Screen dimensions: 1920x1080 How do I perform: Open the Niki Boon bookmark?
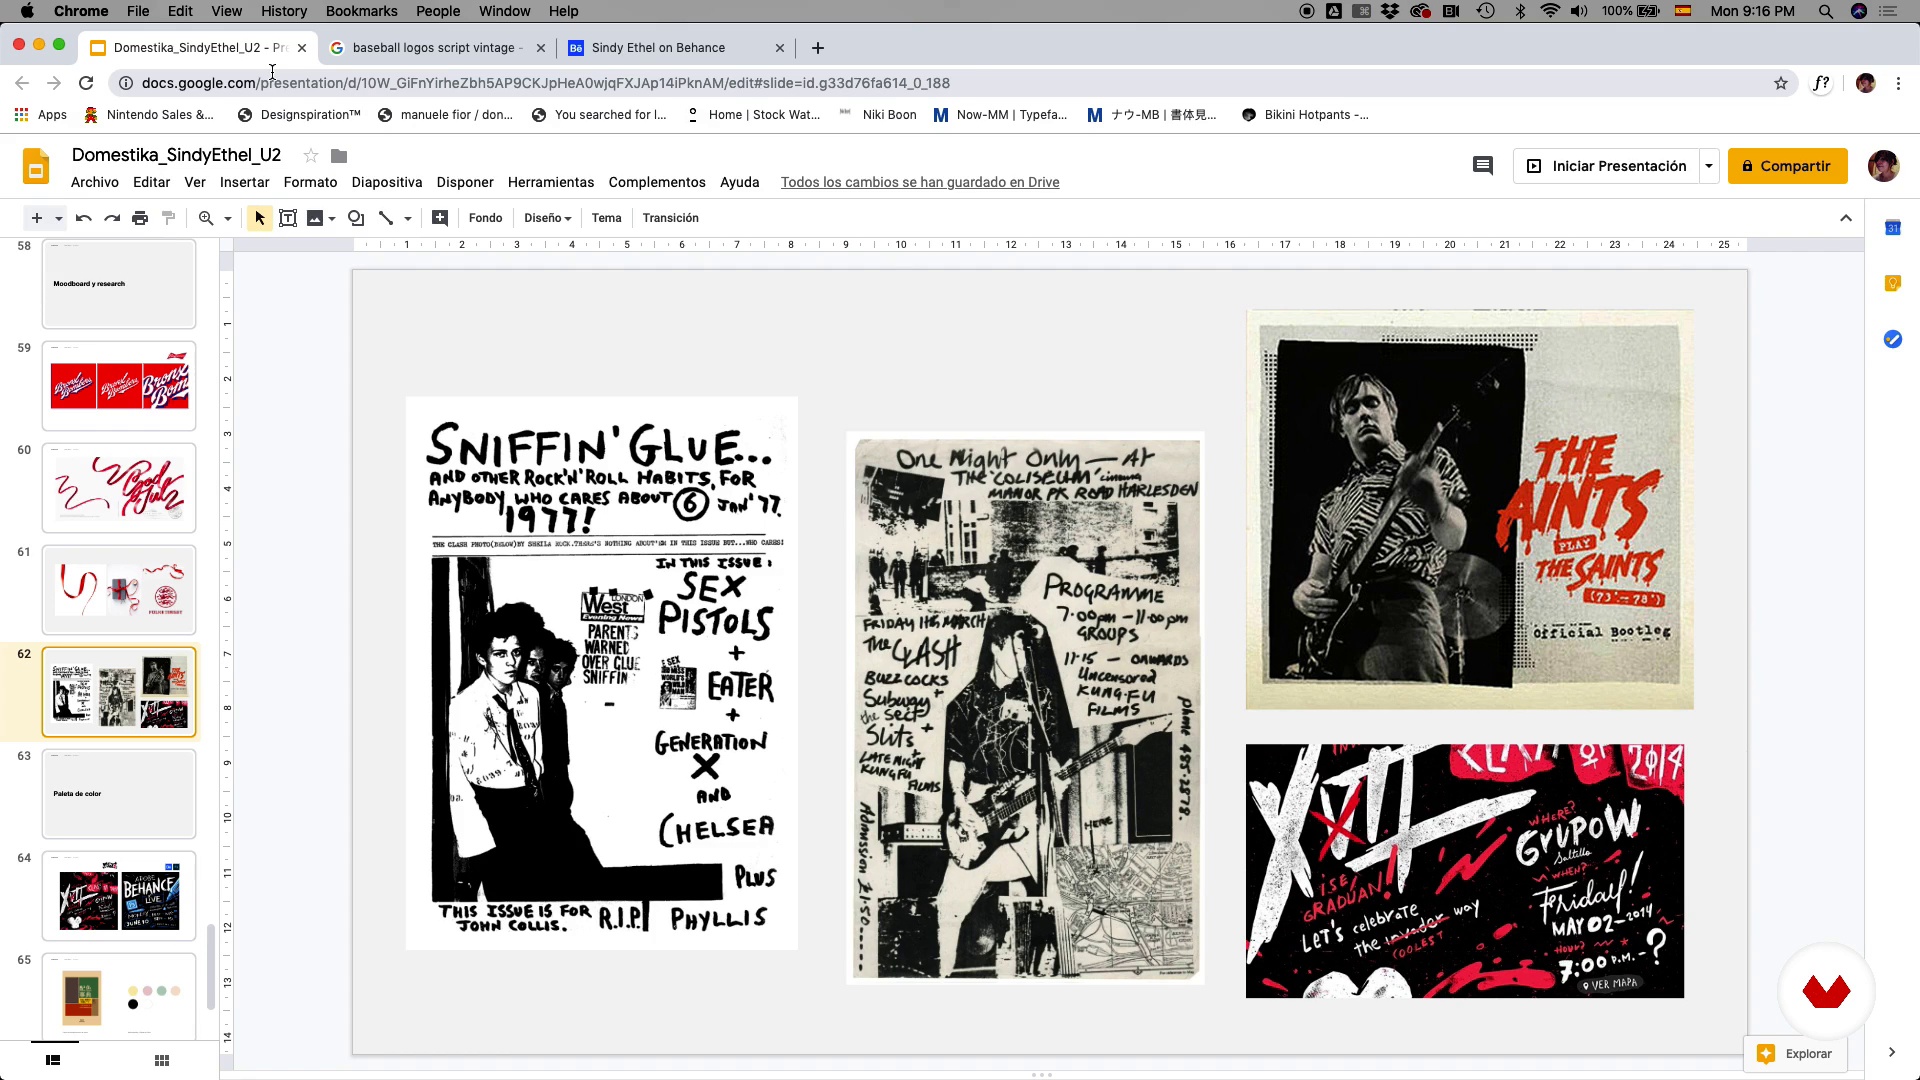[x=878, y=115]
